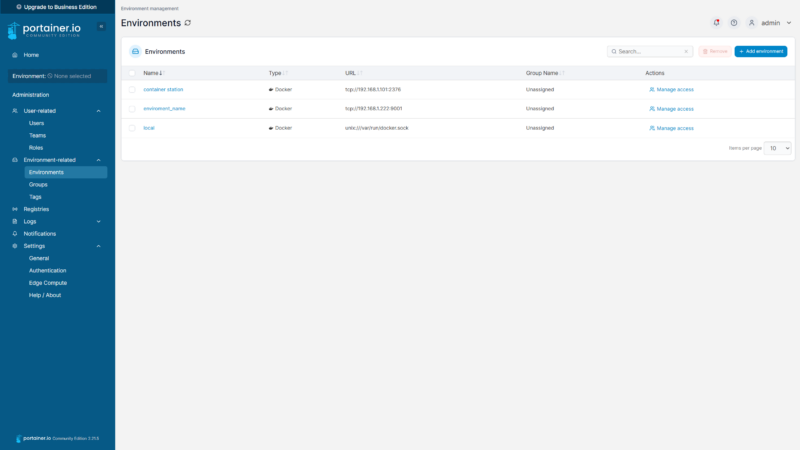This screenshot has width=800, height=450.
Task: Click the help question mark icon
Action: [x=733, y=22]
